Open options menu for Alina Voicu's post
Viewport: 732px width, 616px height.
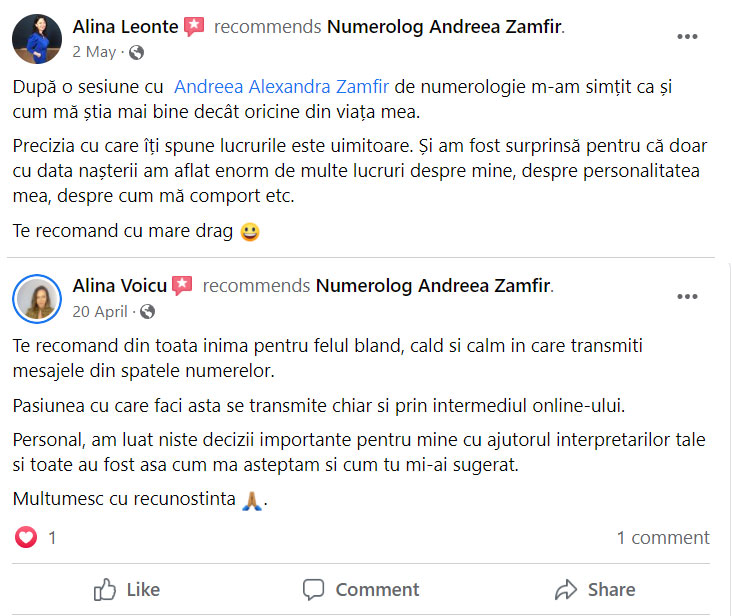tap(687, 296)
